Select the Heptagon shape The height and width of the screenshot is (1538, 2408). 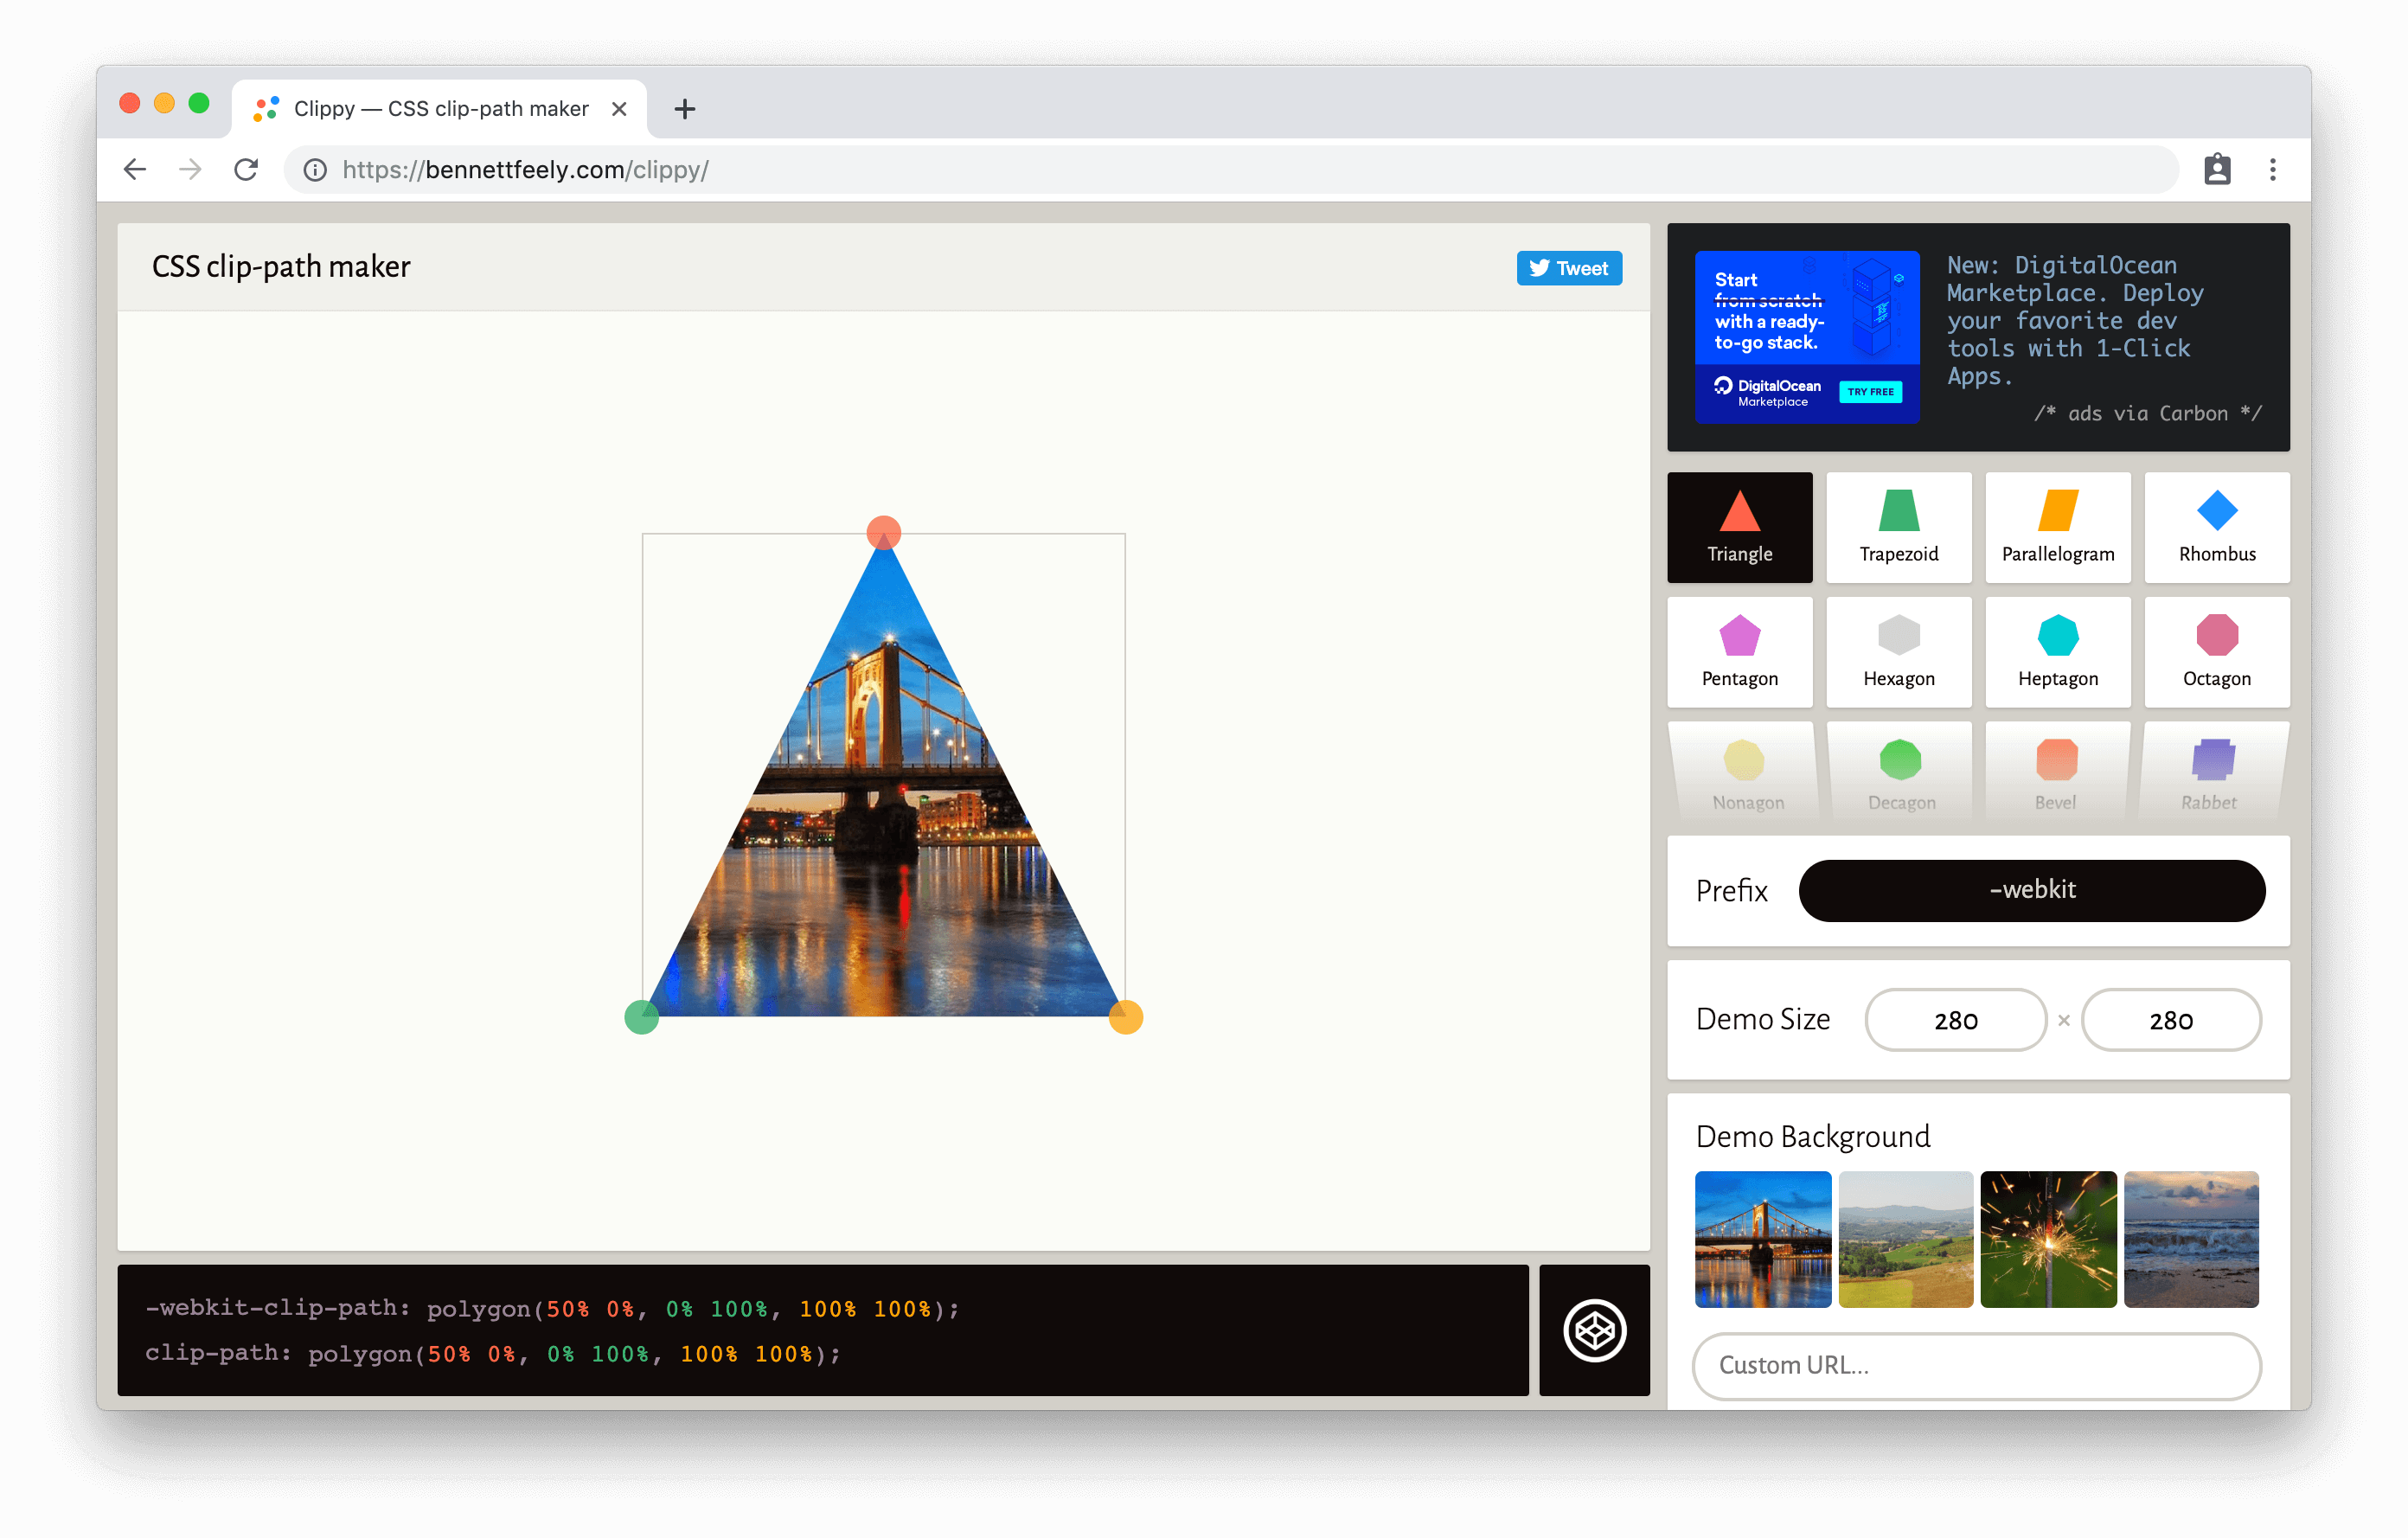point(2057,652)
